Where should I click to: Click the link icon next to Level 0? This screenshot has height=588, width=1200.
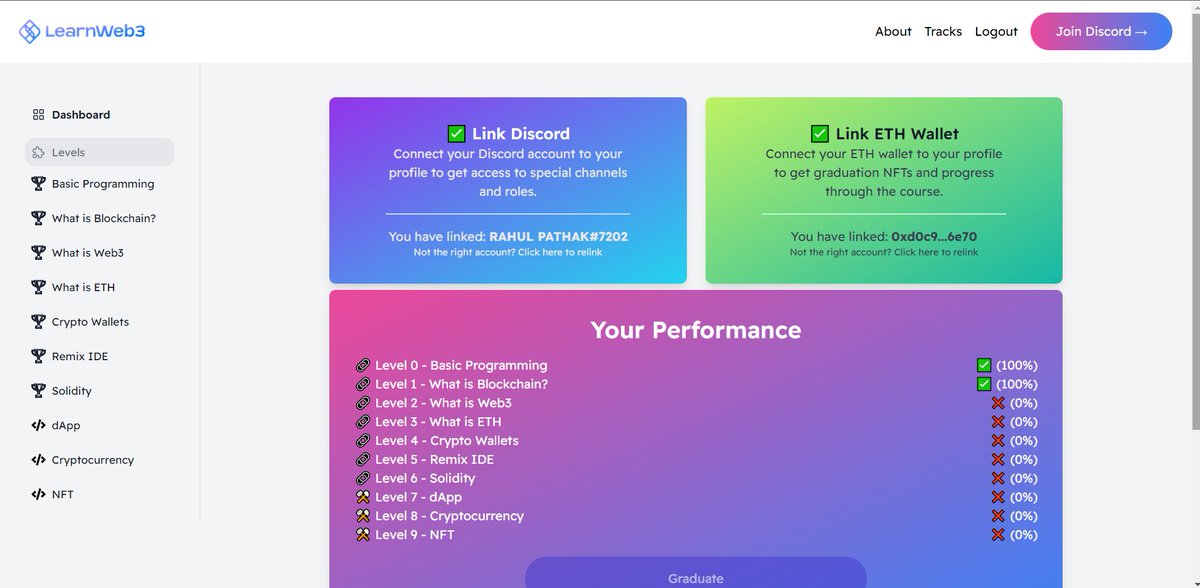coord(363,365)
